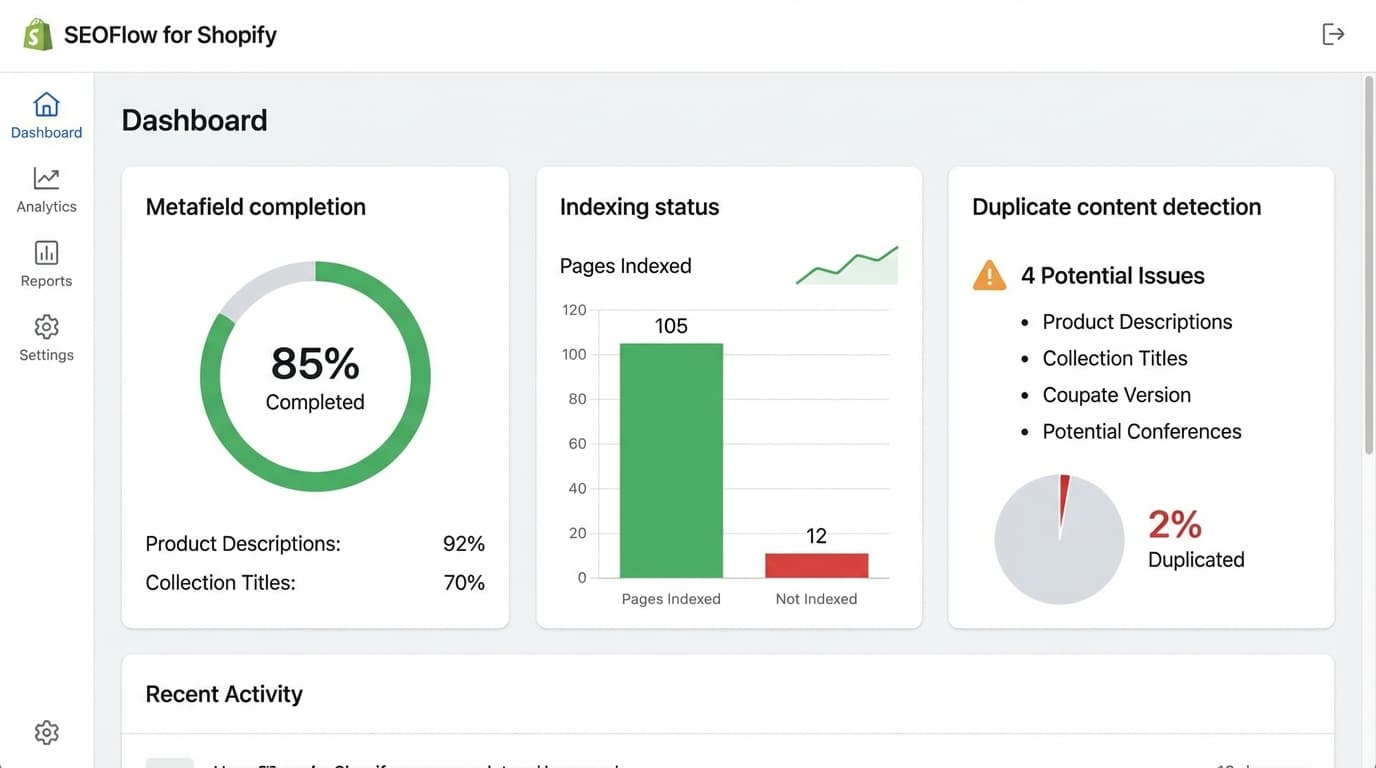The width and height of the screenshot is (1376, 768).
Task: Click the Collection Titles issue link
Action: tap(1115, 357)
